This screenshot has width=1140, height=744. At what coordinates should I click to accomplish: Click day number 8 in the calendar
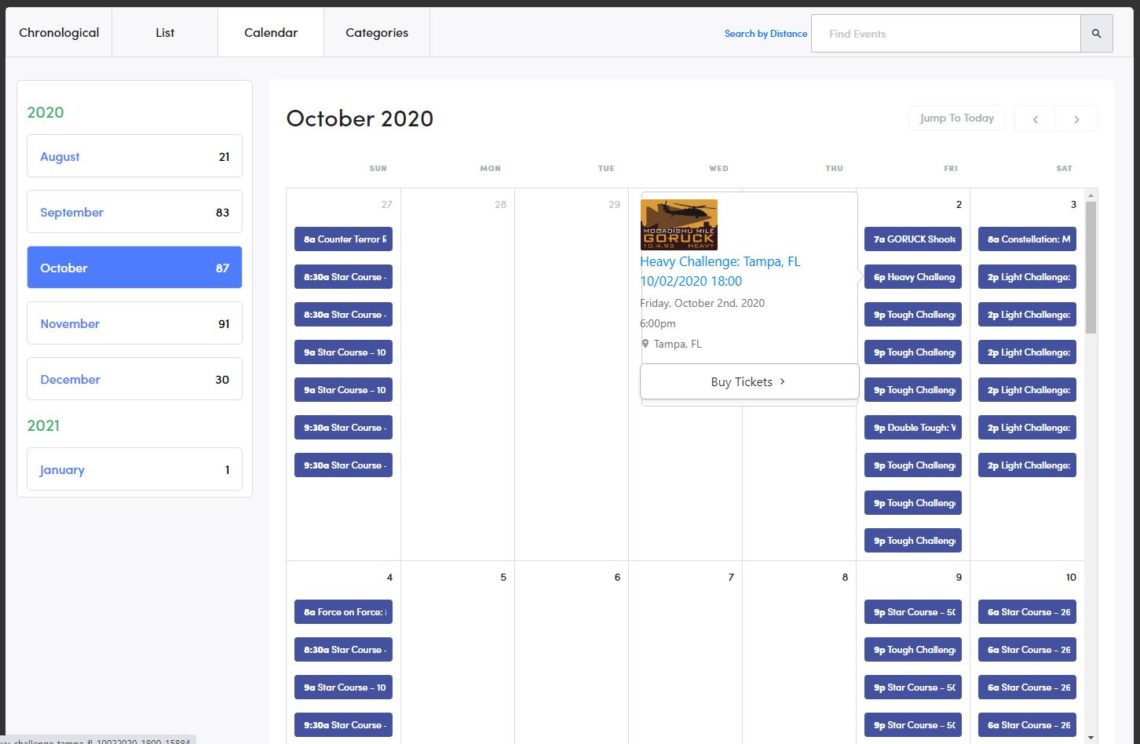pos(845,577)
